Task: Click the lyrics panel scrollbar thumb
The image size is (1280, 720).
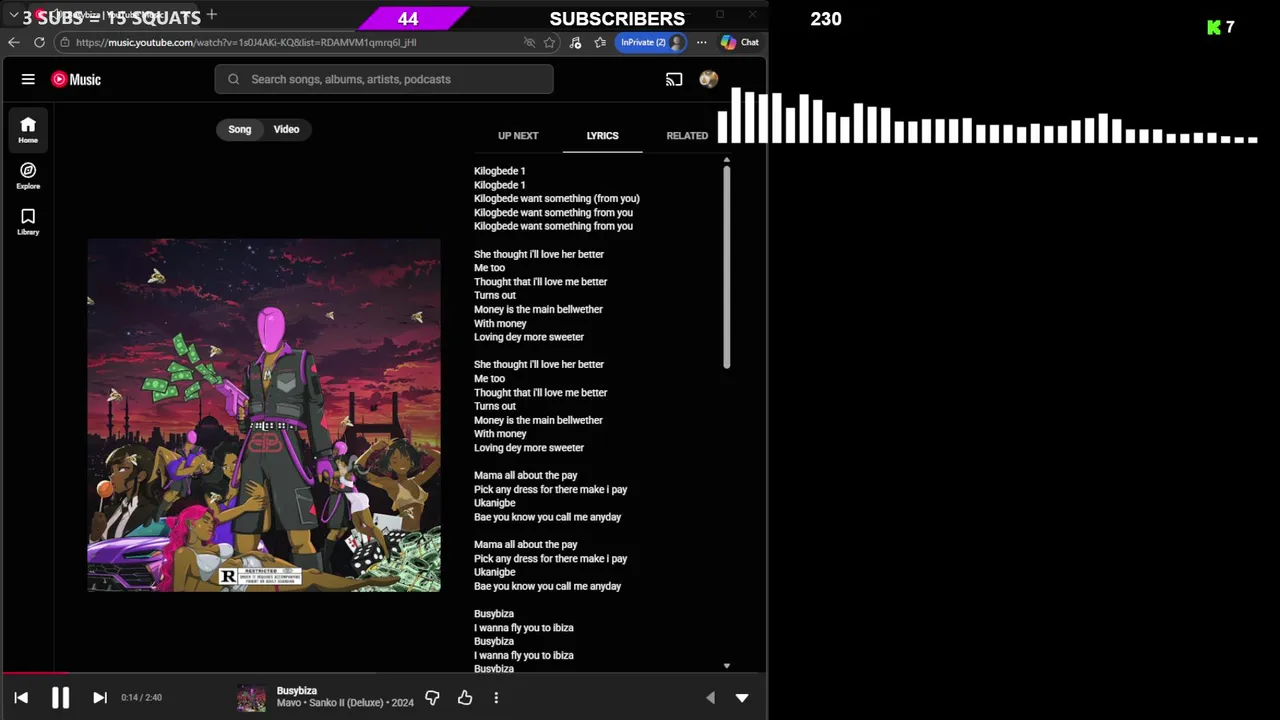Action: pos(727,268)
